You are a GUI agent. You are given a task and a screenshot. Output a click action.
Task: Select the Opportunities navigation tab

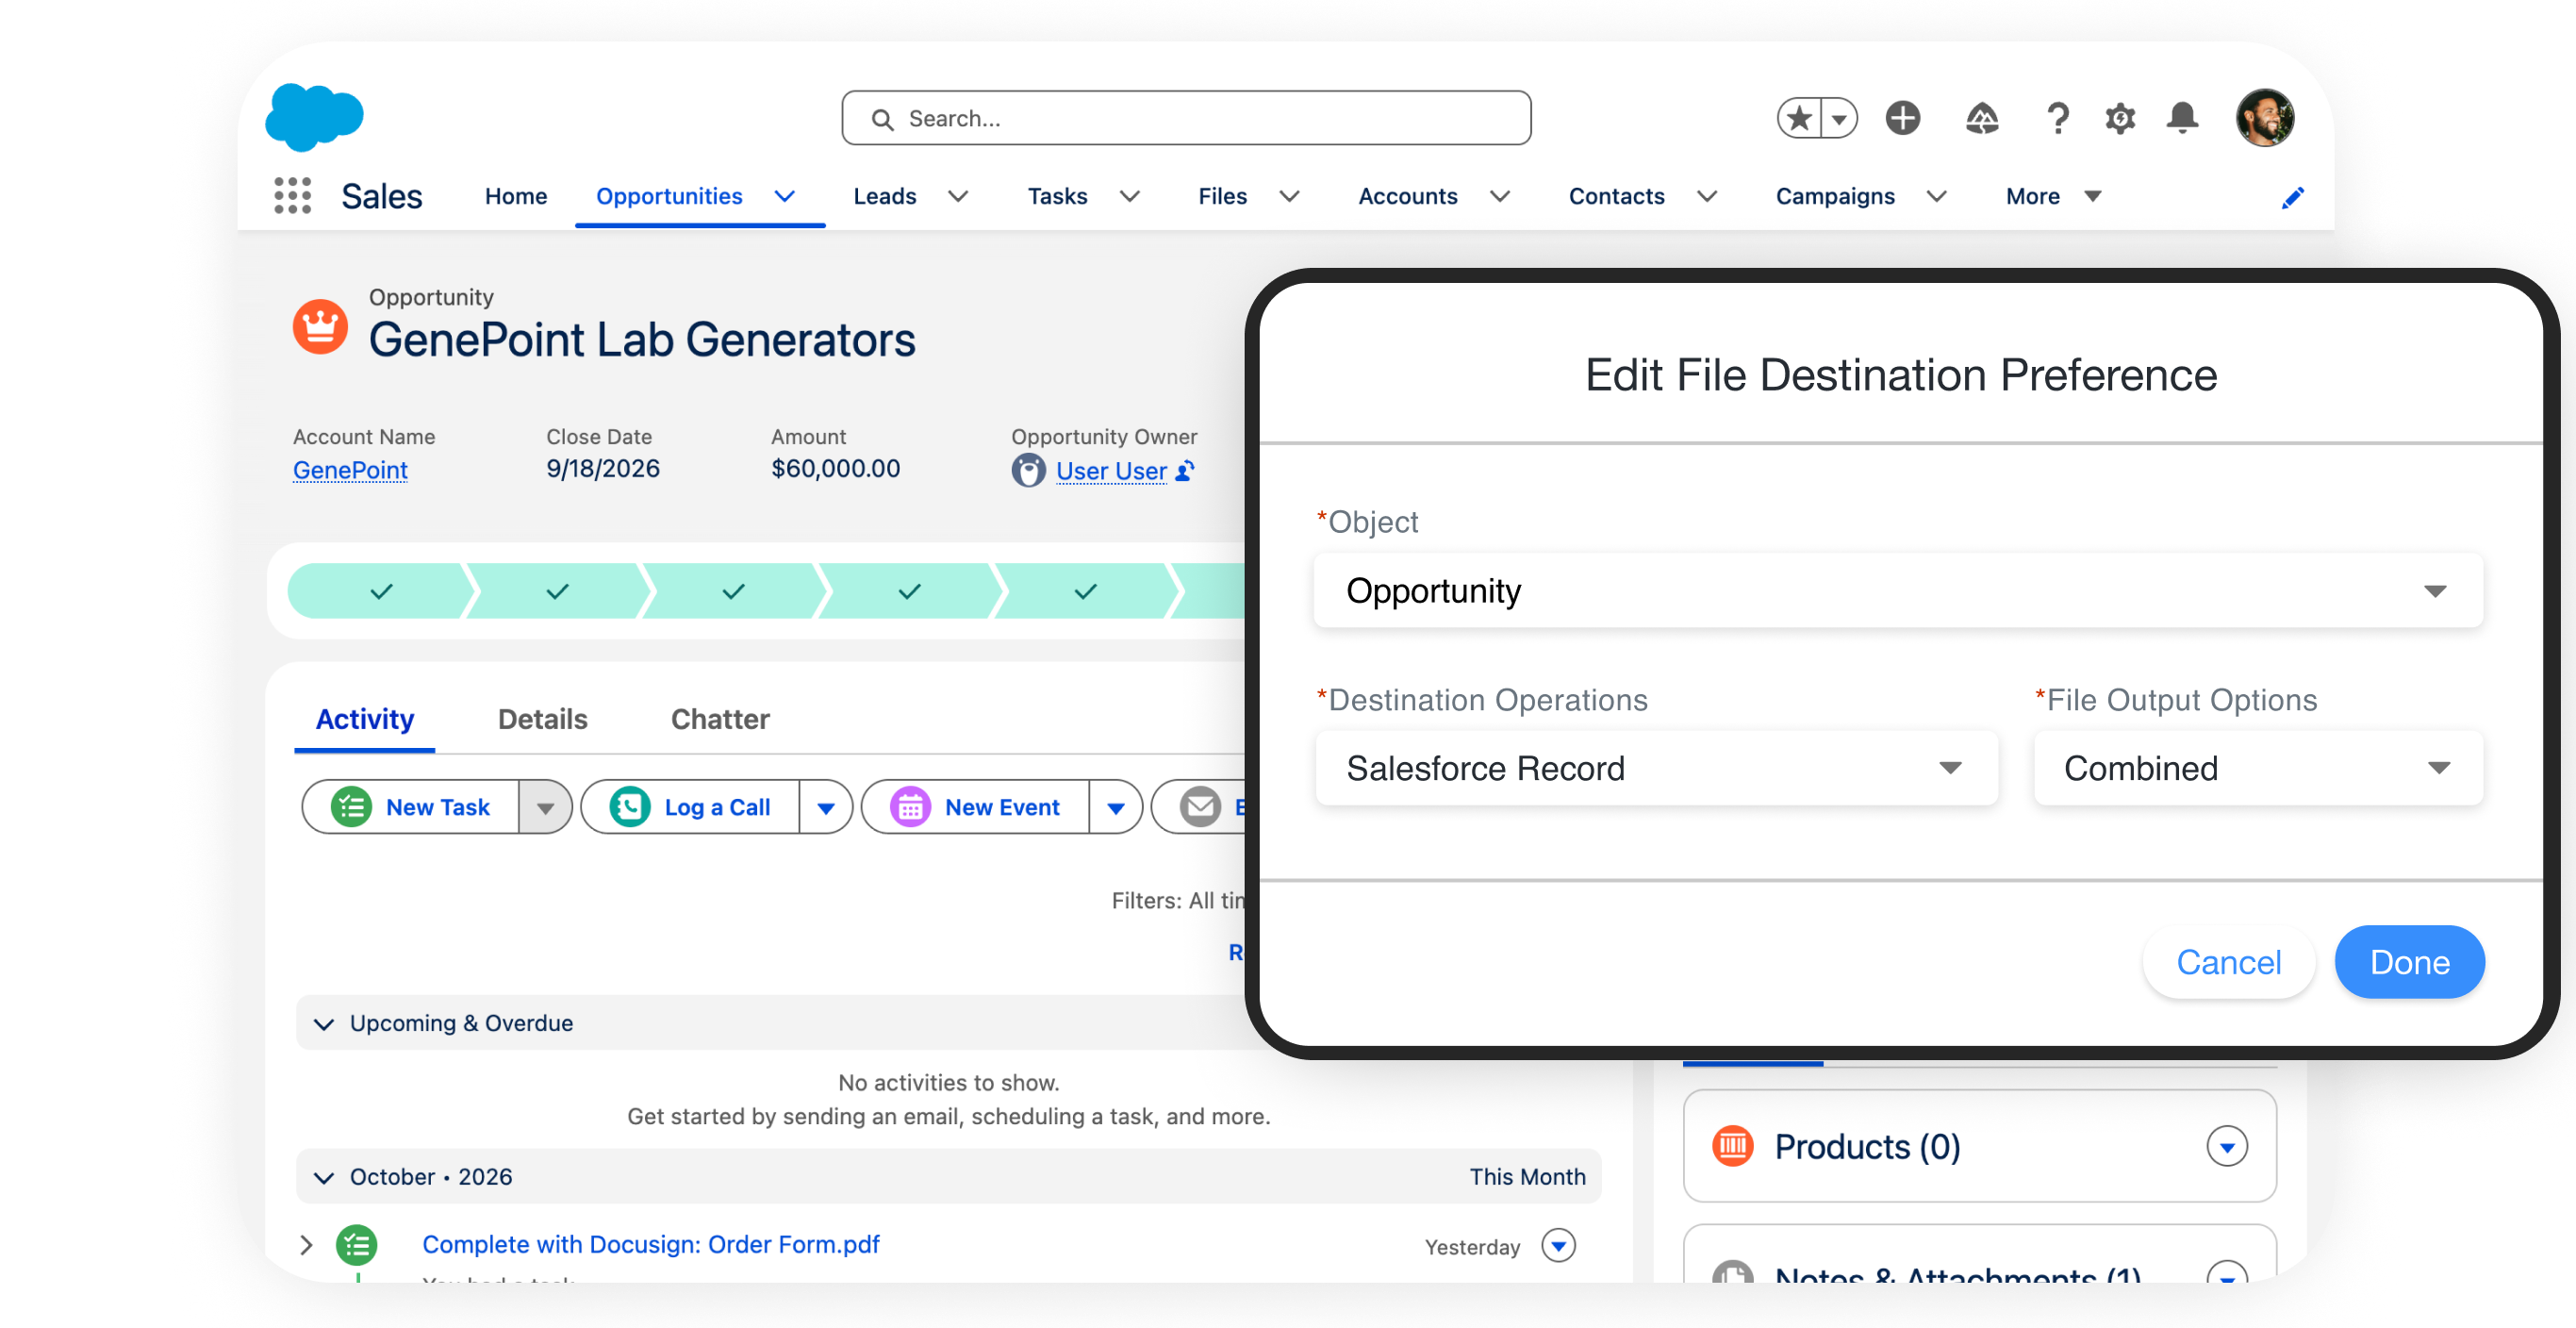point(669,196)
